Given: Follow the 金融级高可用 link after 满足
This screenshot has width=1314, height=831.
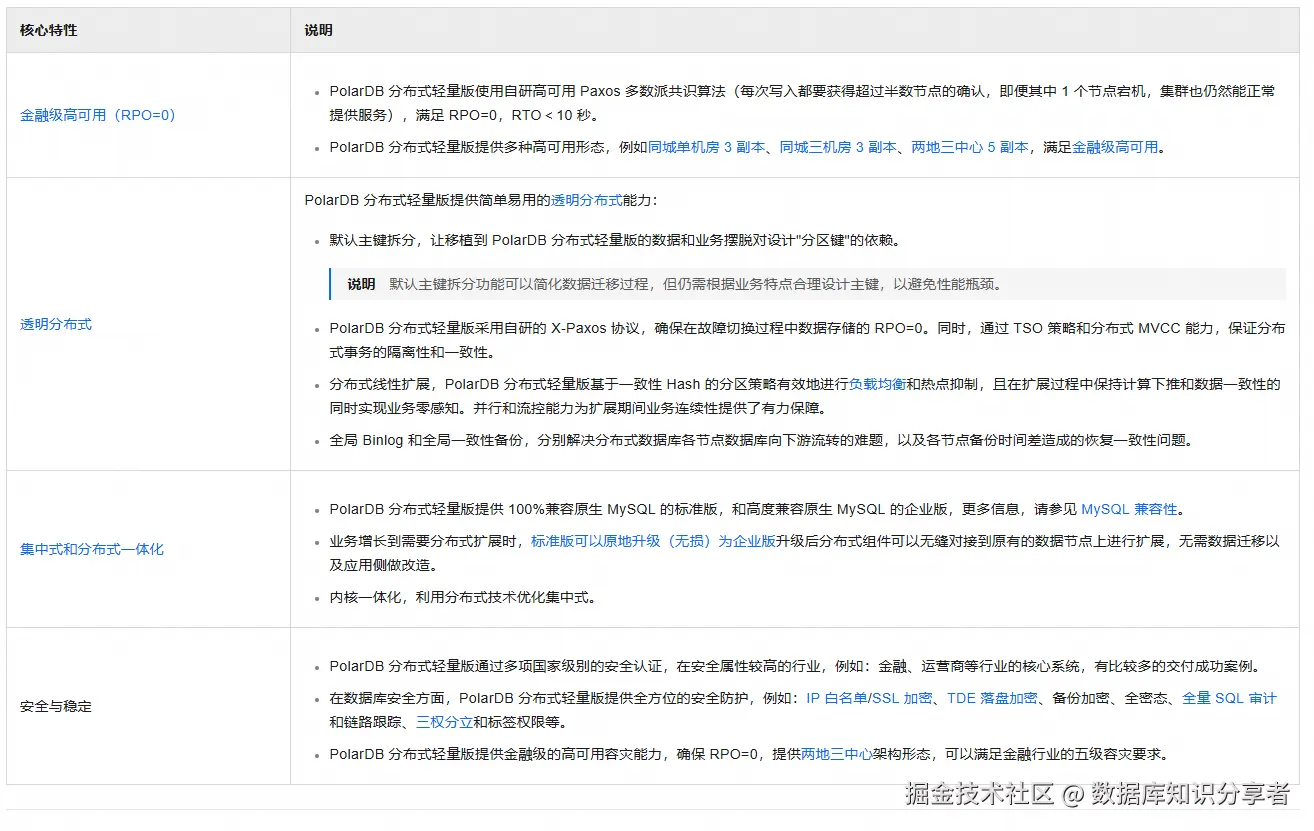Looking at the screenshot, I should [x=1115, y=147].
